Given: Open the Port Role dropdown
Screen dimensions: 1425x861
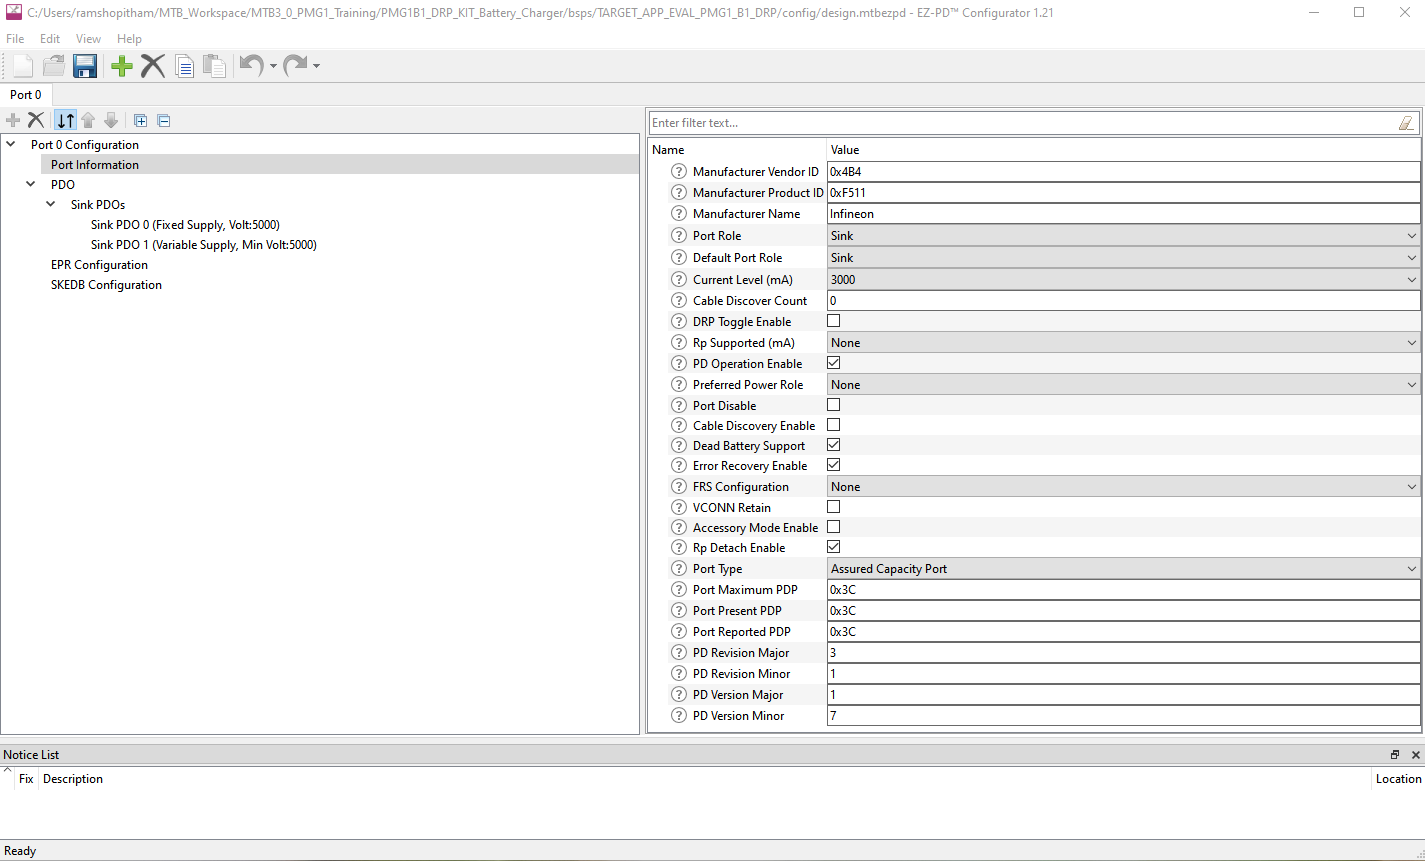Looking at the screenshot, I should 1124,236.
